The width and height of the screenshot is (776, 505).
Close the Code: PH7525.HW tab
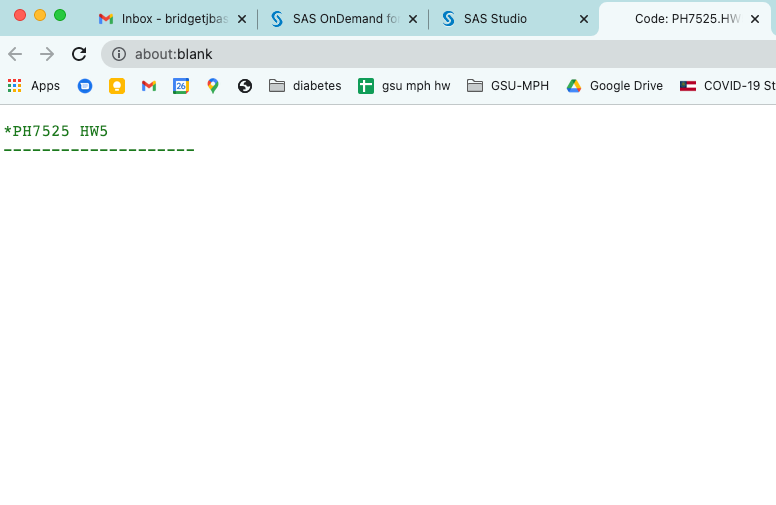coord(755,19)
